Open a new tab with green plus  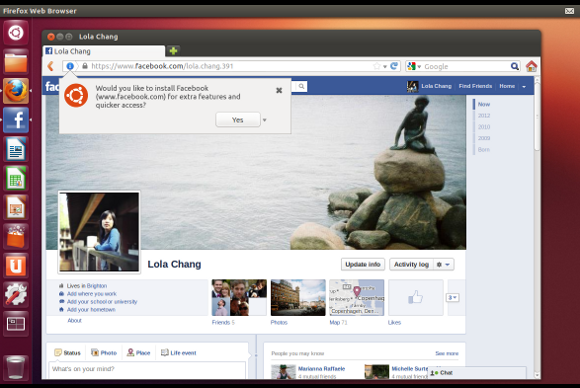tap(173, 51)
